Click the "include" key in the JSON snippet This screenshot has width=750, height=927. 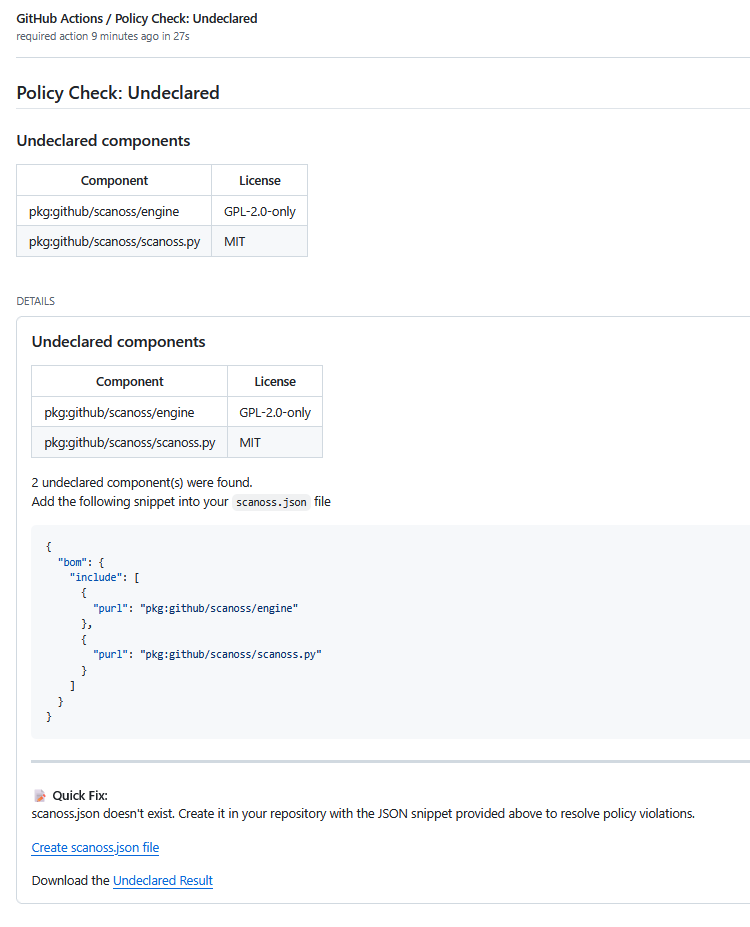96,578
